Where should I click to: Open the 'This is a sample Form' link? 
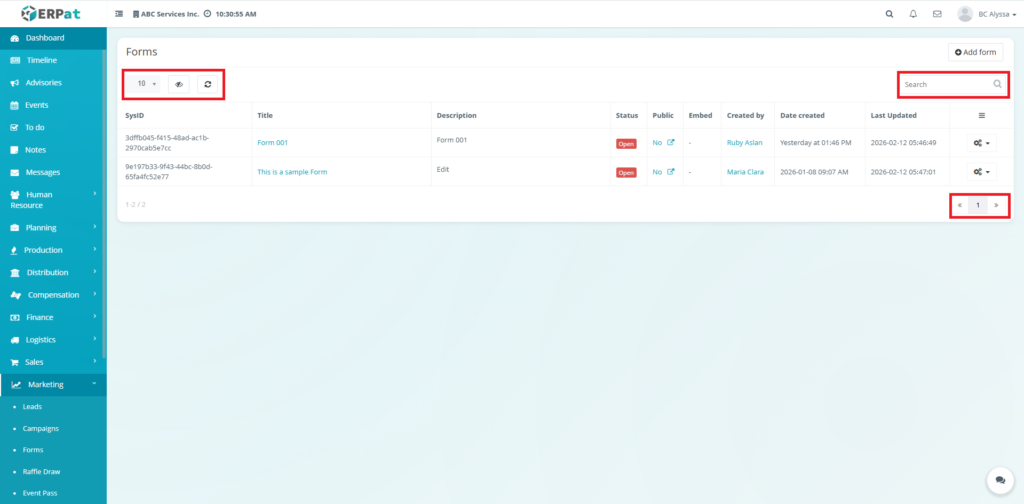point(292,172)
